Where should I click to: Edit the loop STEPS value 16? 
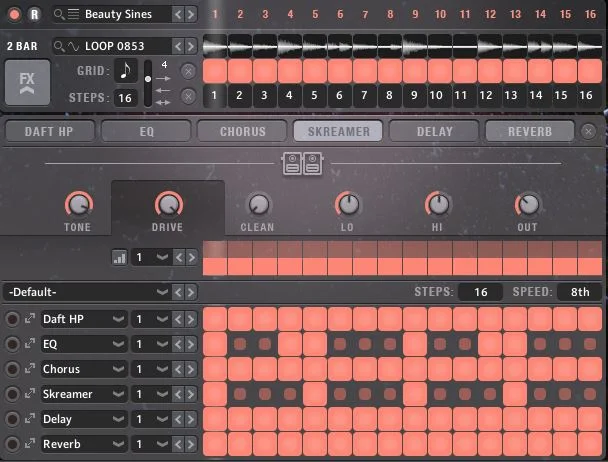click(125, 98)
